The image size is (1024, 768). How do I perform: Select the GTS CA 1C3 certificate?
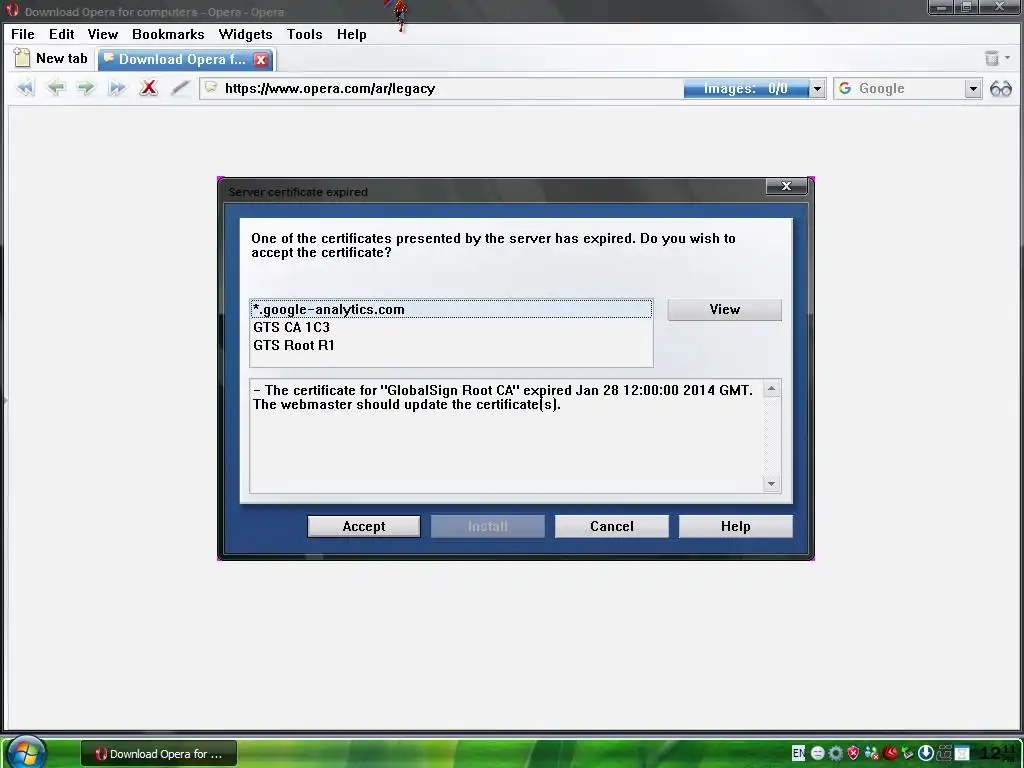pos(451,327)
